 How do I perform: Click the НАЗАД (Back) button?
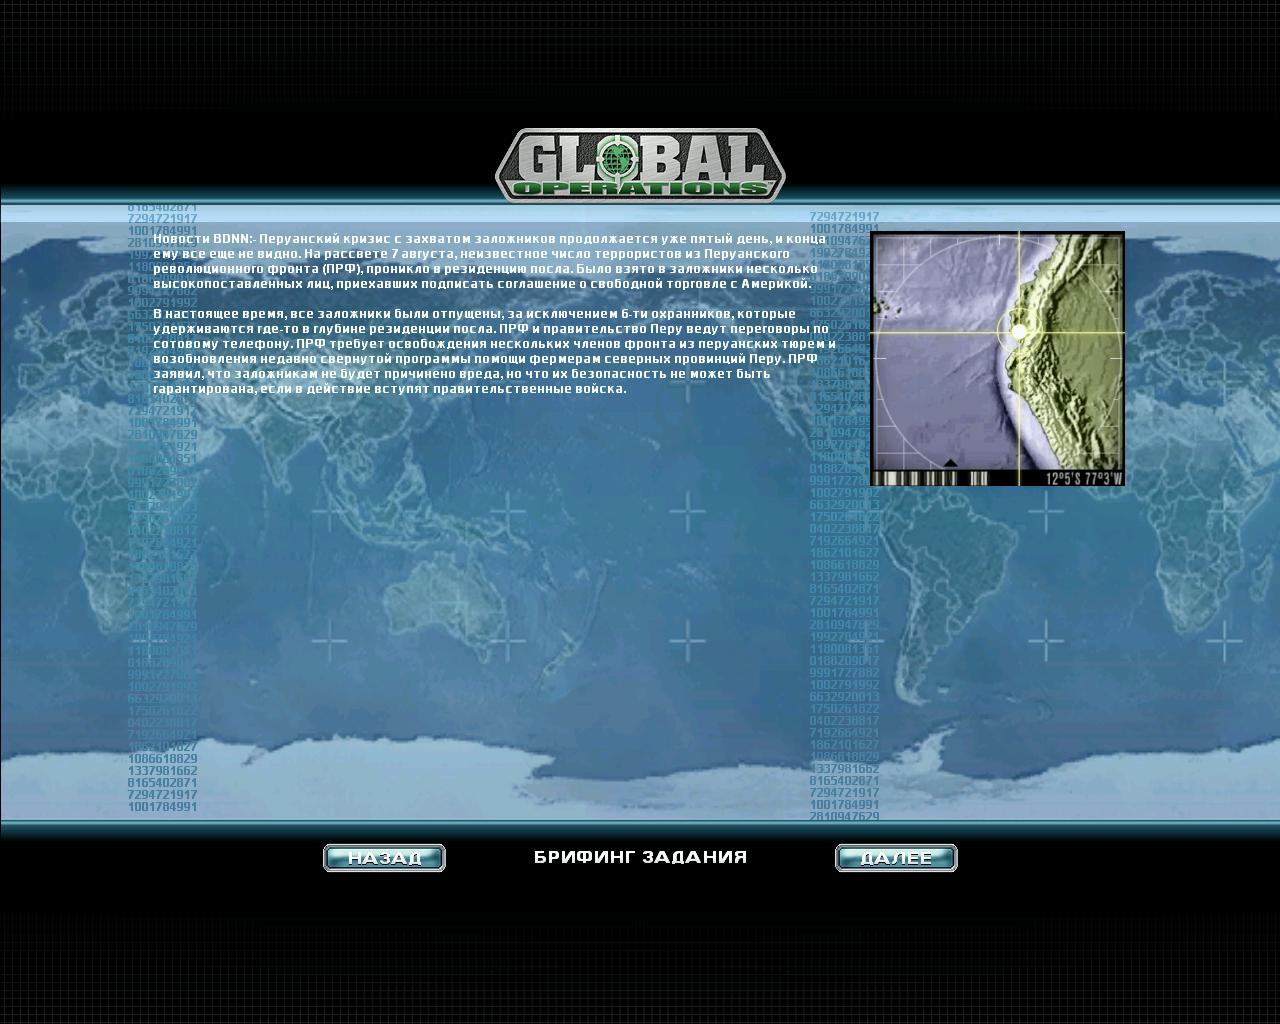pyautogui.click(x=384, y=858)
